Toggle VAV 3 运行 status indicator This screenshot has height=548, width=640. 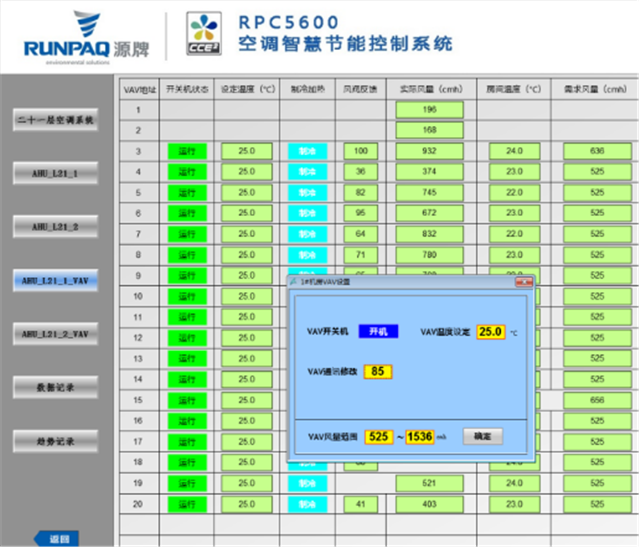click(186, 151)
